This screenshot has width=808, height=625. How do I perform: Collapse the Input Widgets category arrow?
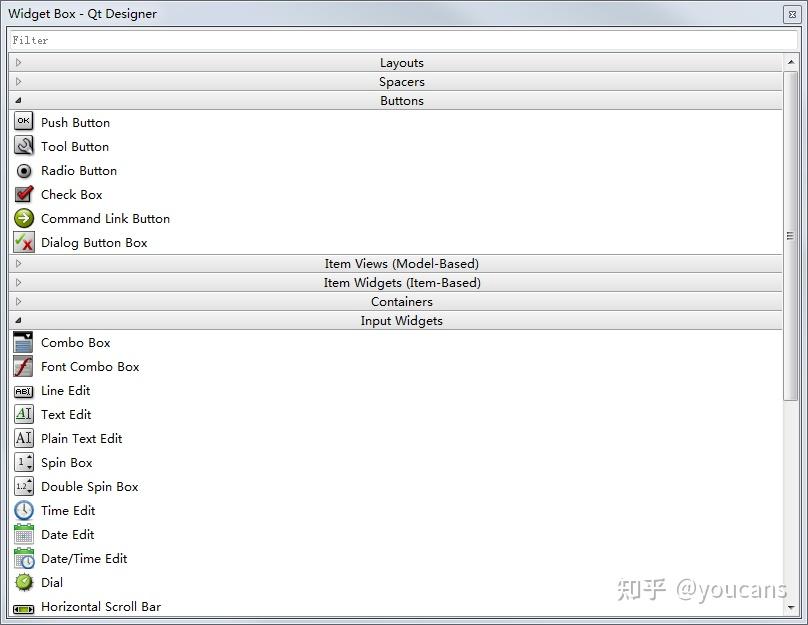point(19,320)
